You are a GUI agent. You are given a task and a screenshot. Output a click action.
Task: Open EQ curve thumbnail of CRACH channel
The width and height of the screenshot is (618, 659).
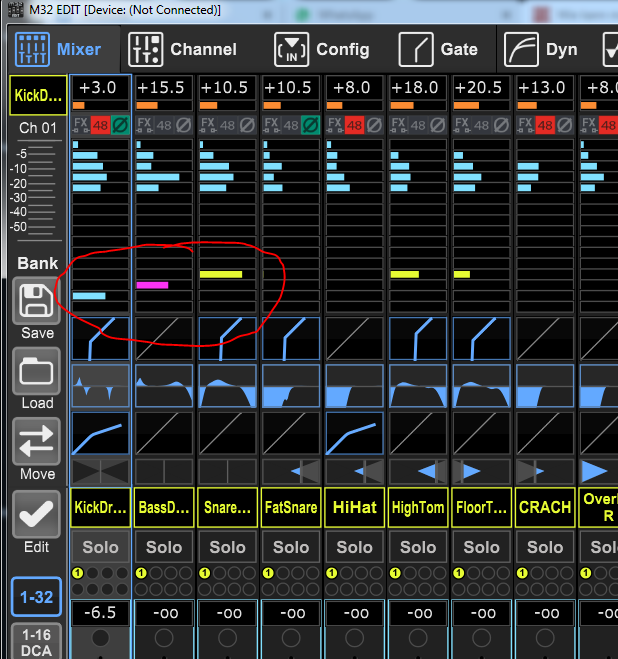click(545, 386)
